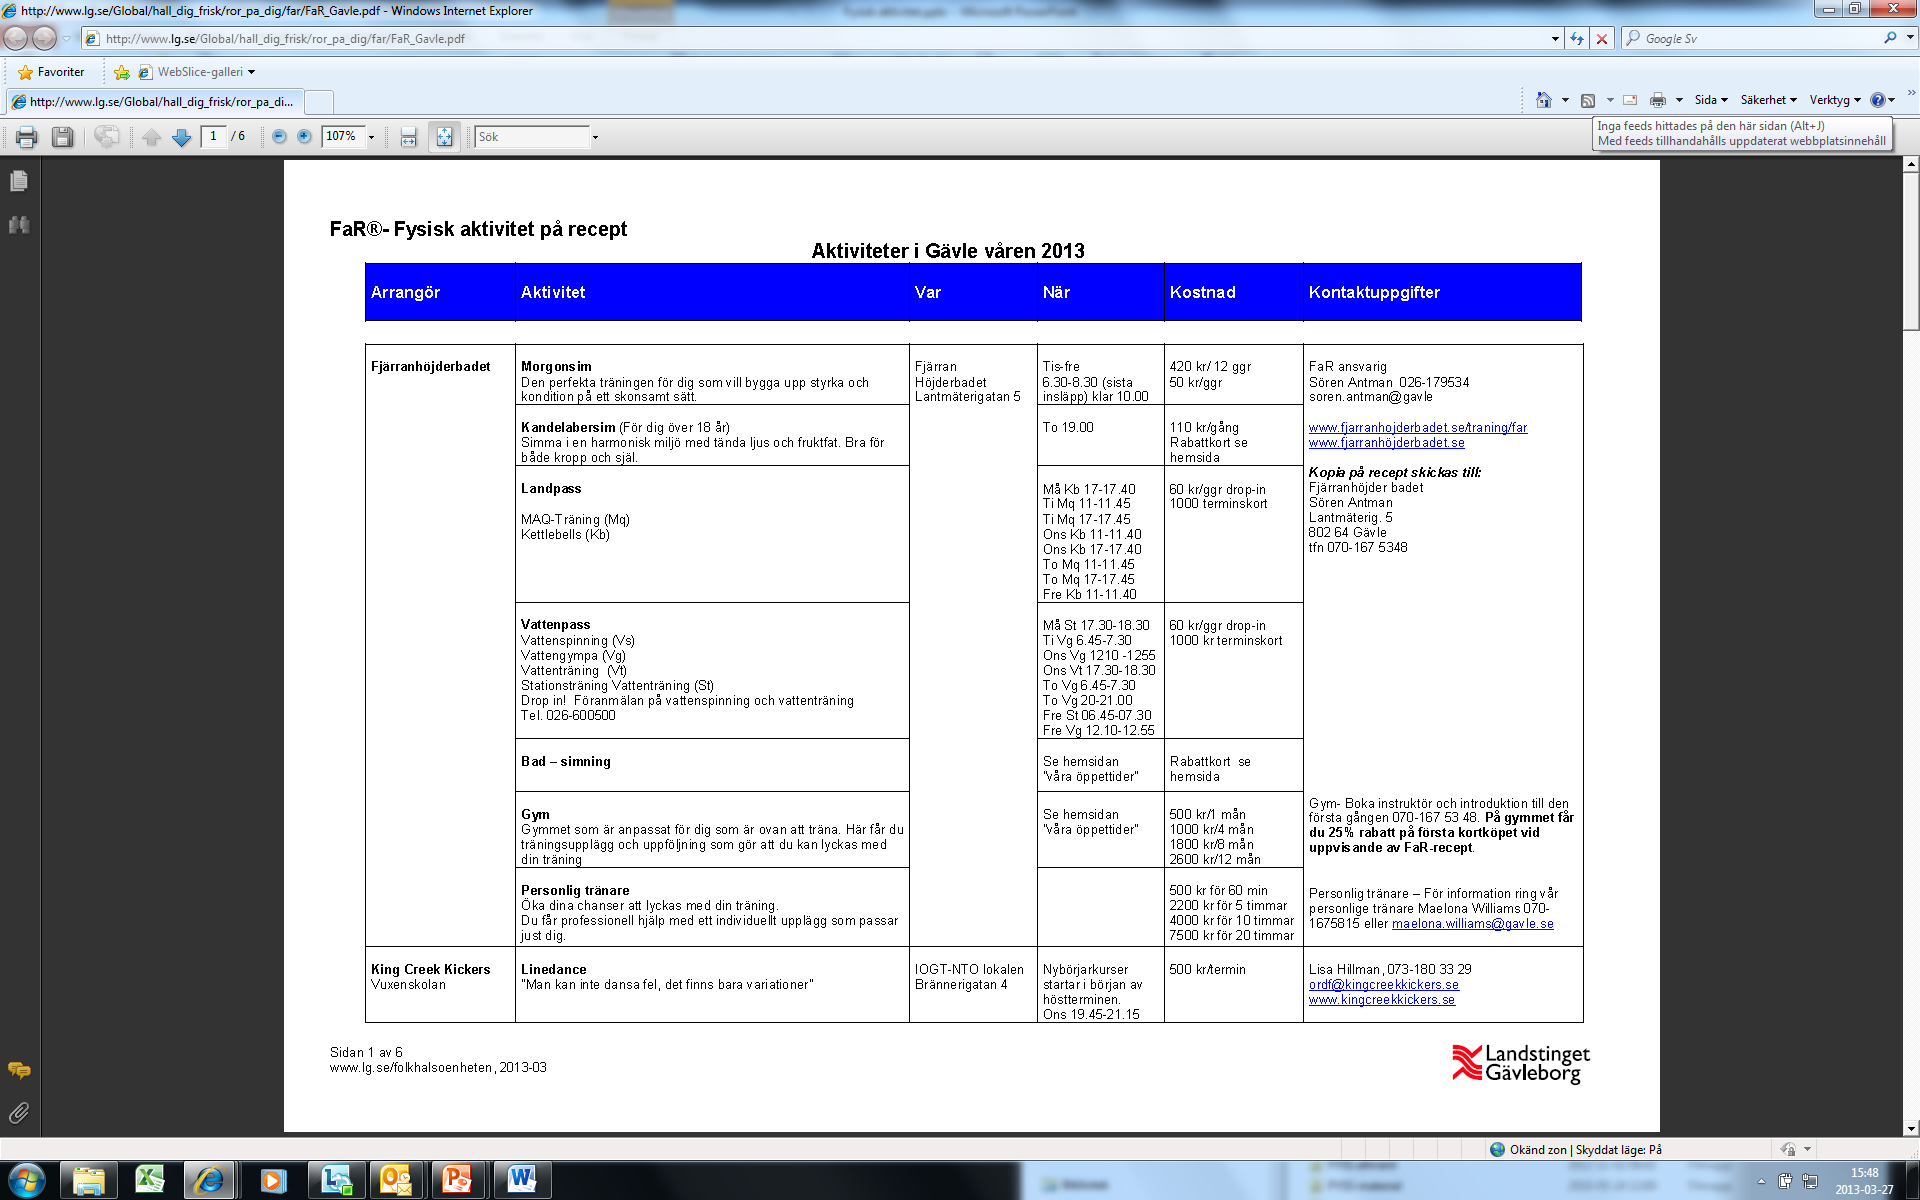Click the search magnifier icon

pyautogui.click(x=1890, y=38)
